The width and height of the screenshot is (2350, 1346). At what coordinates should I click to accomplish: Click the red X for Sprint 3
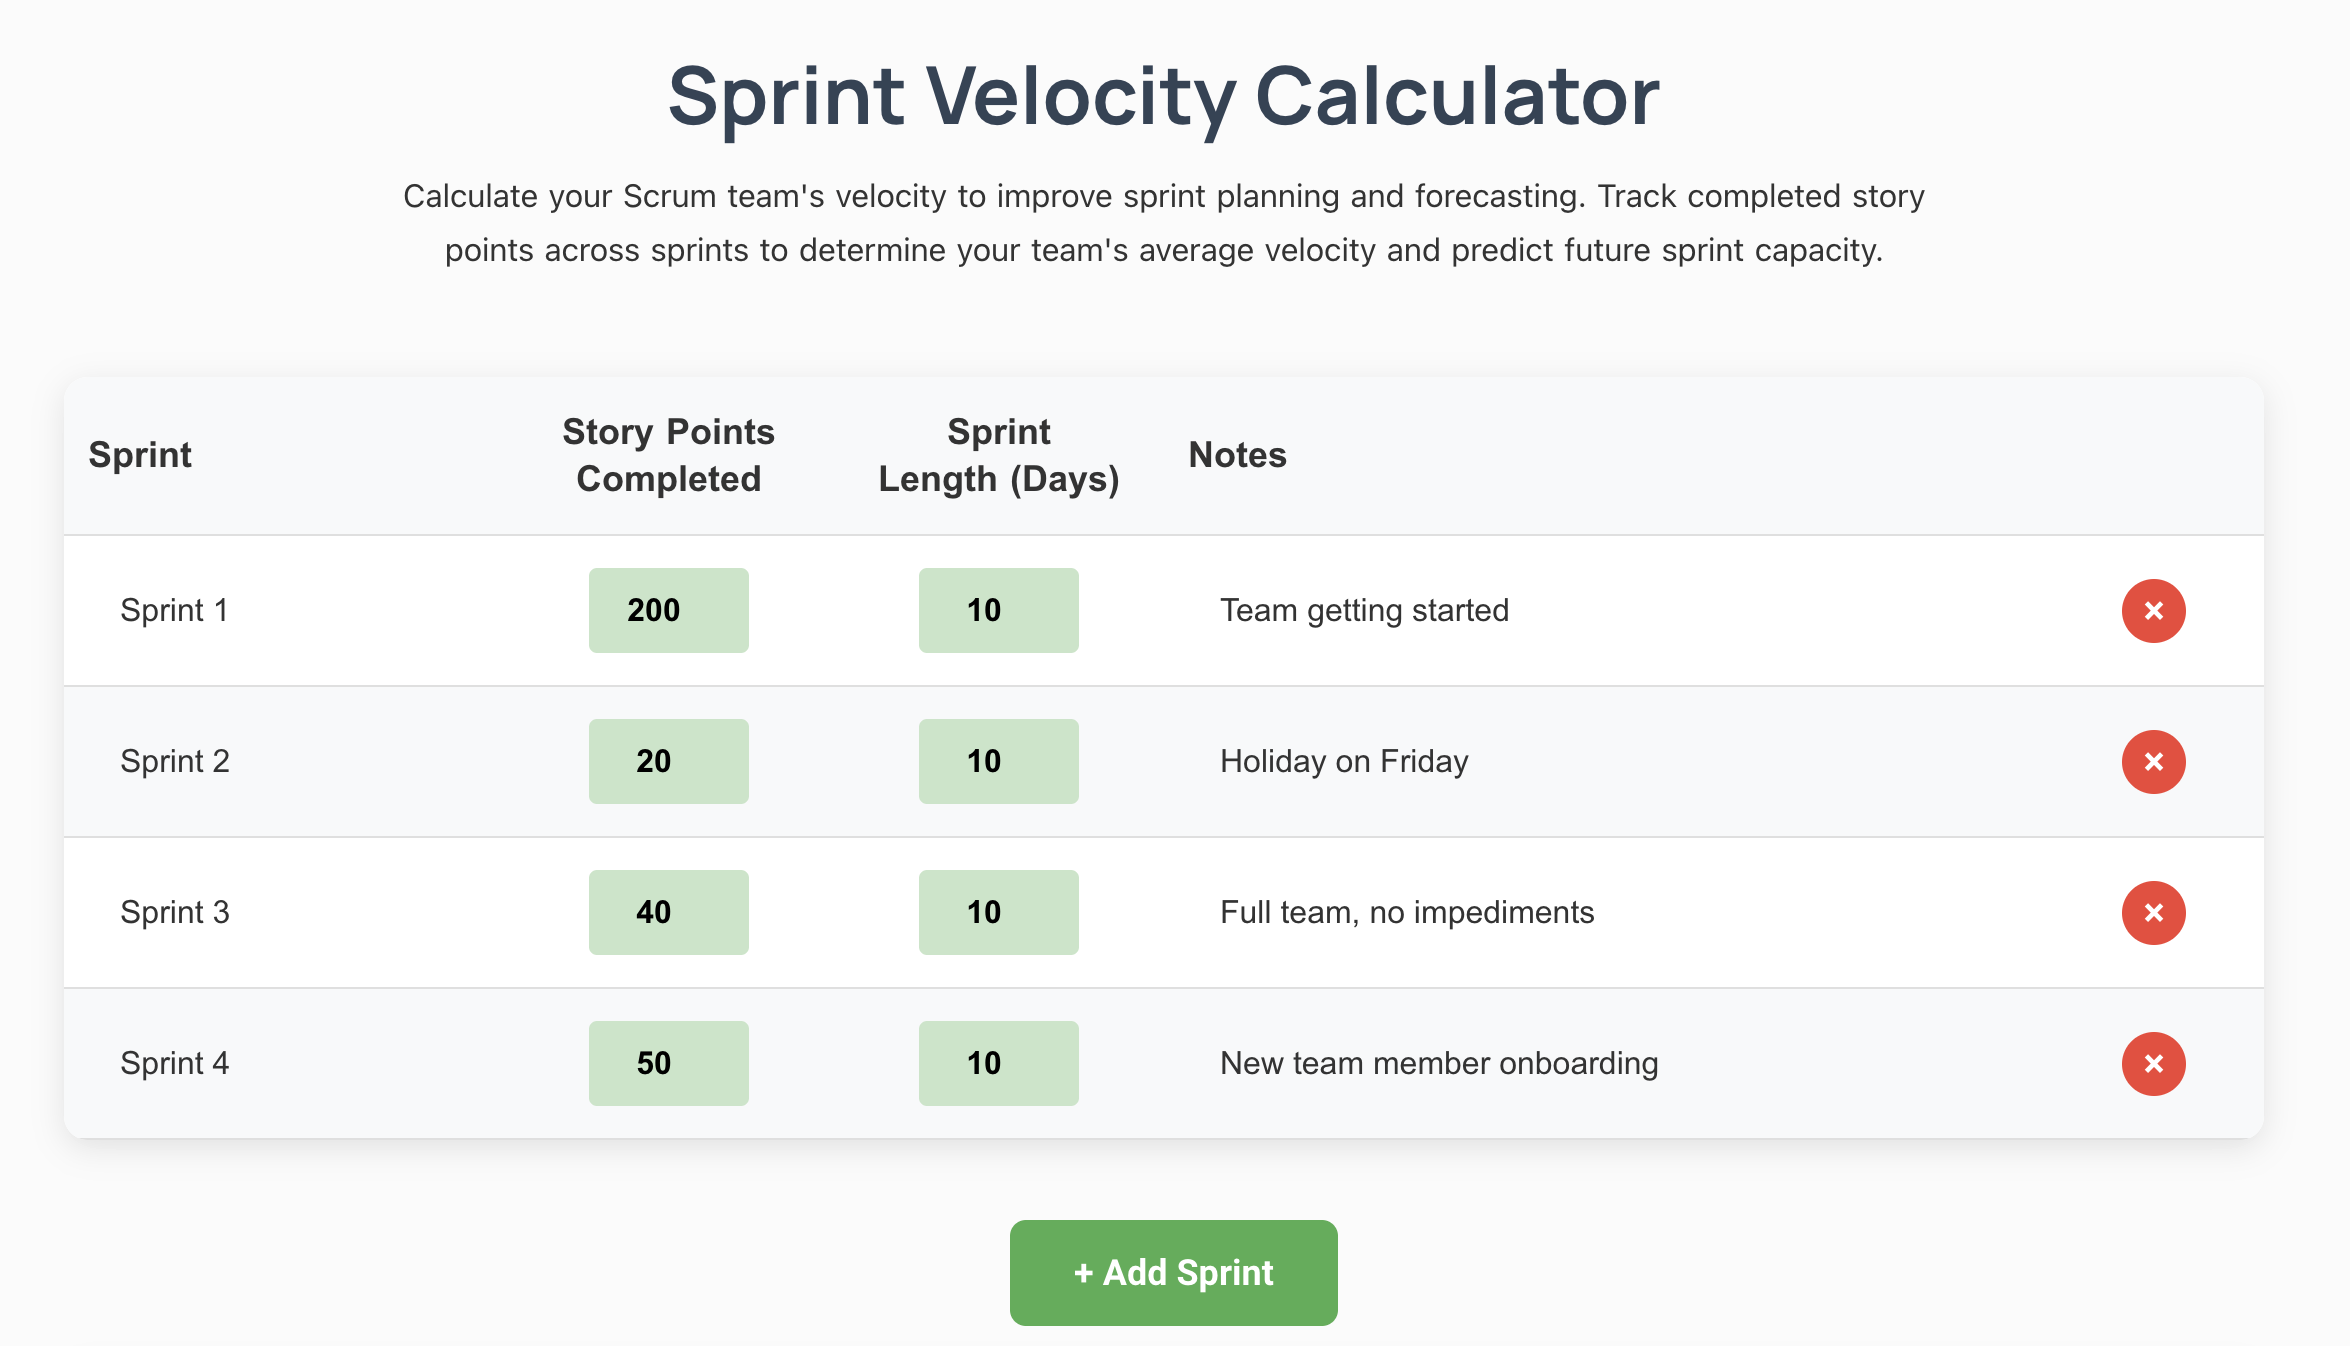click(x=2153, y=913)
